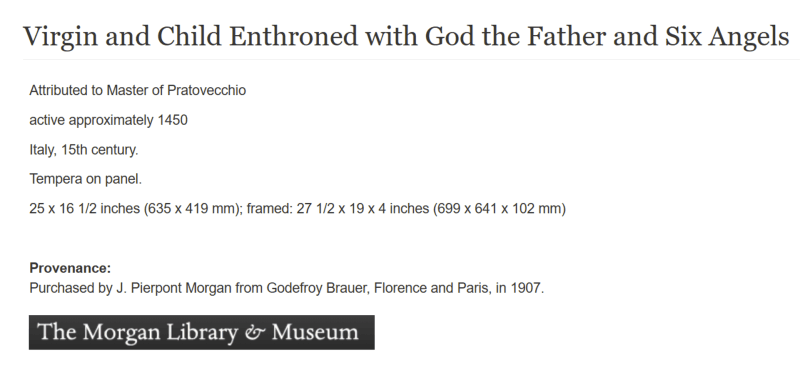This screenshot has height=378, width=800.
Task: Click the word Pratovecchio in attribution
Action: 207,90
